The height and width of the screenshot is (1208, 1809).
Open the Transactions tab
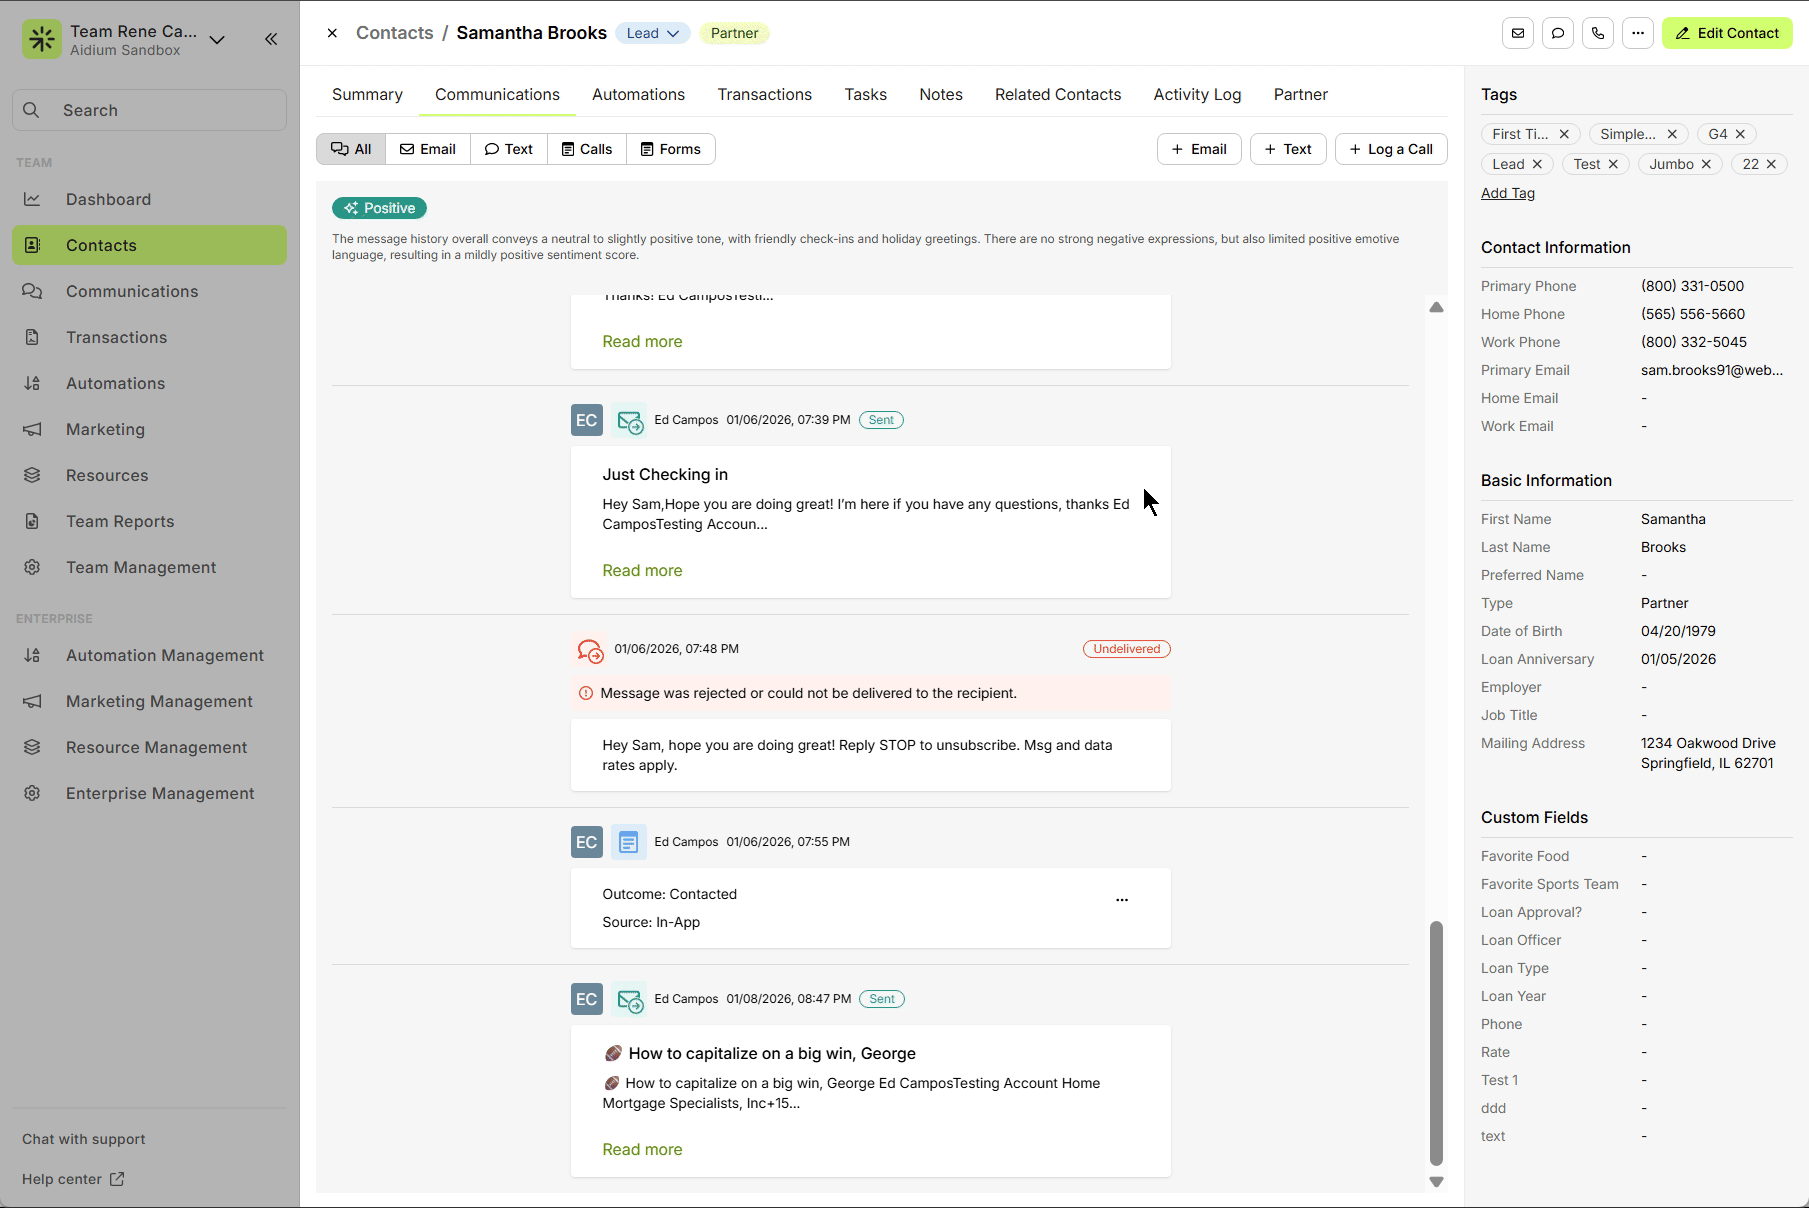(764, 94)
